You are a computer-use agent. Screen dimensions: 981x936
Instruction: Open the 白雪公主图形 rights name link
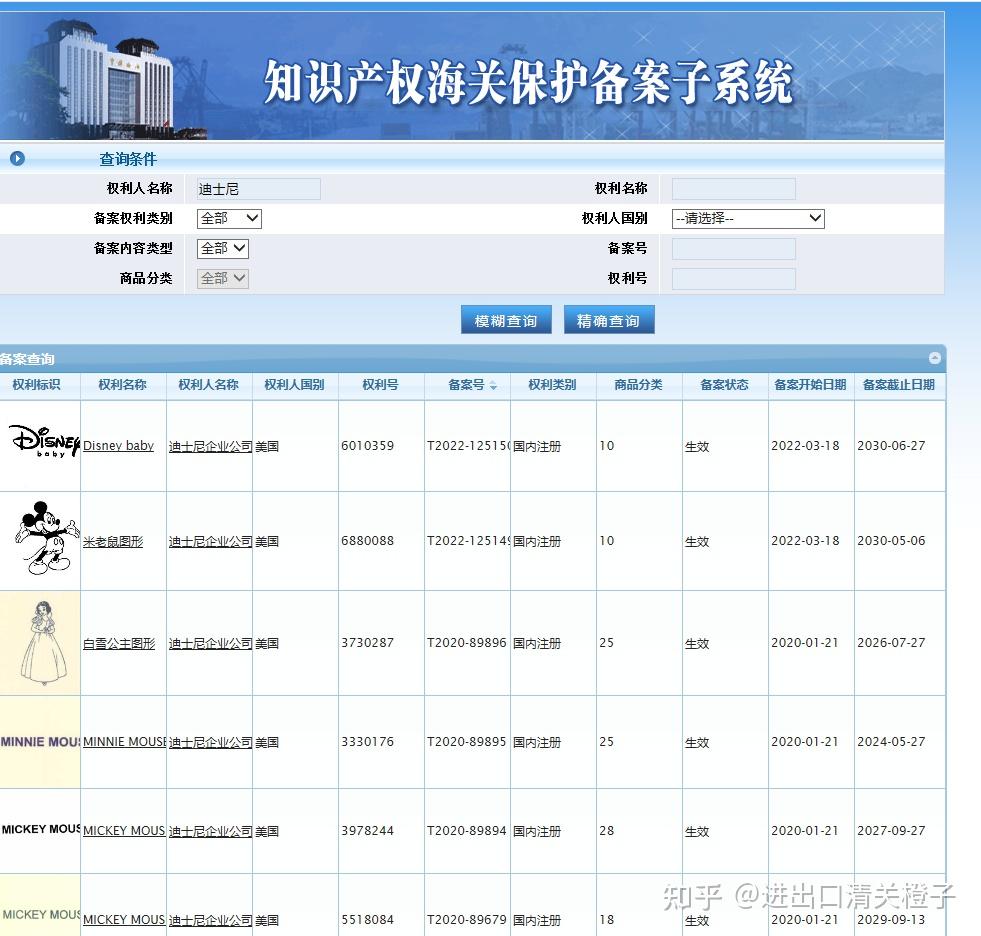click(x=119, y=643)
